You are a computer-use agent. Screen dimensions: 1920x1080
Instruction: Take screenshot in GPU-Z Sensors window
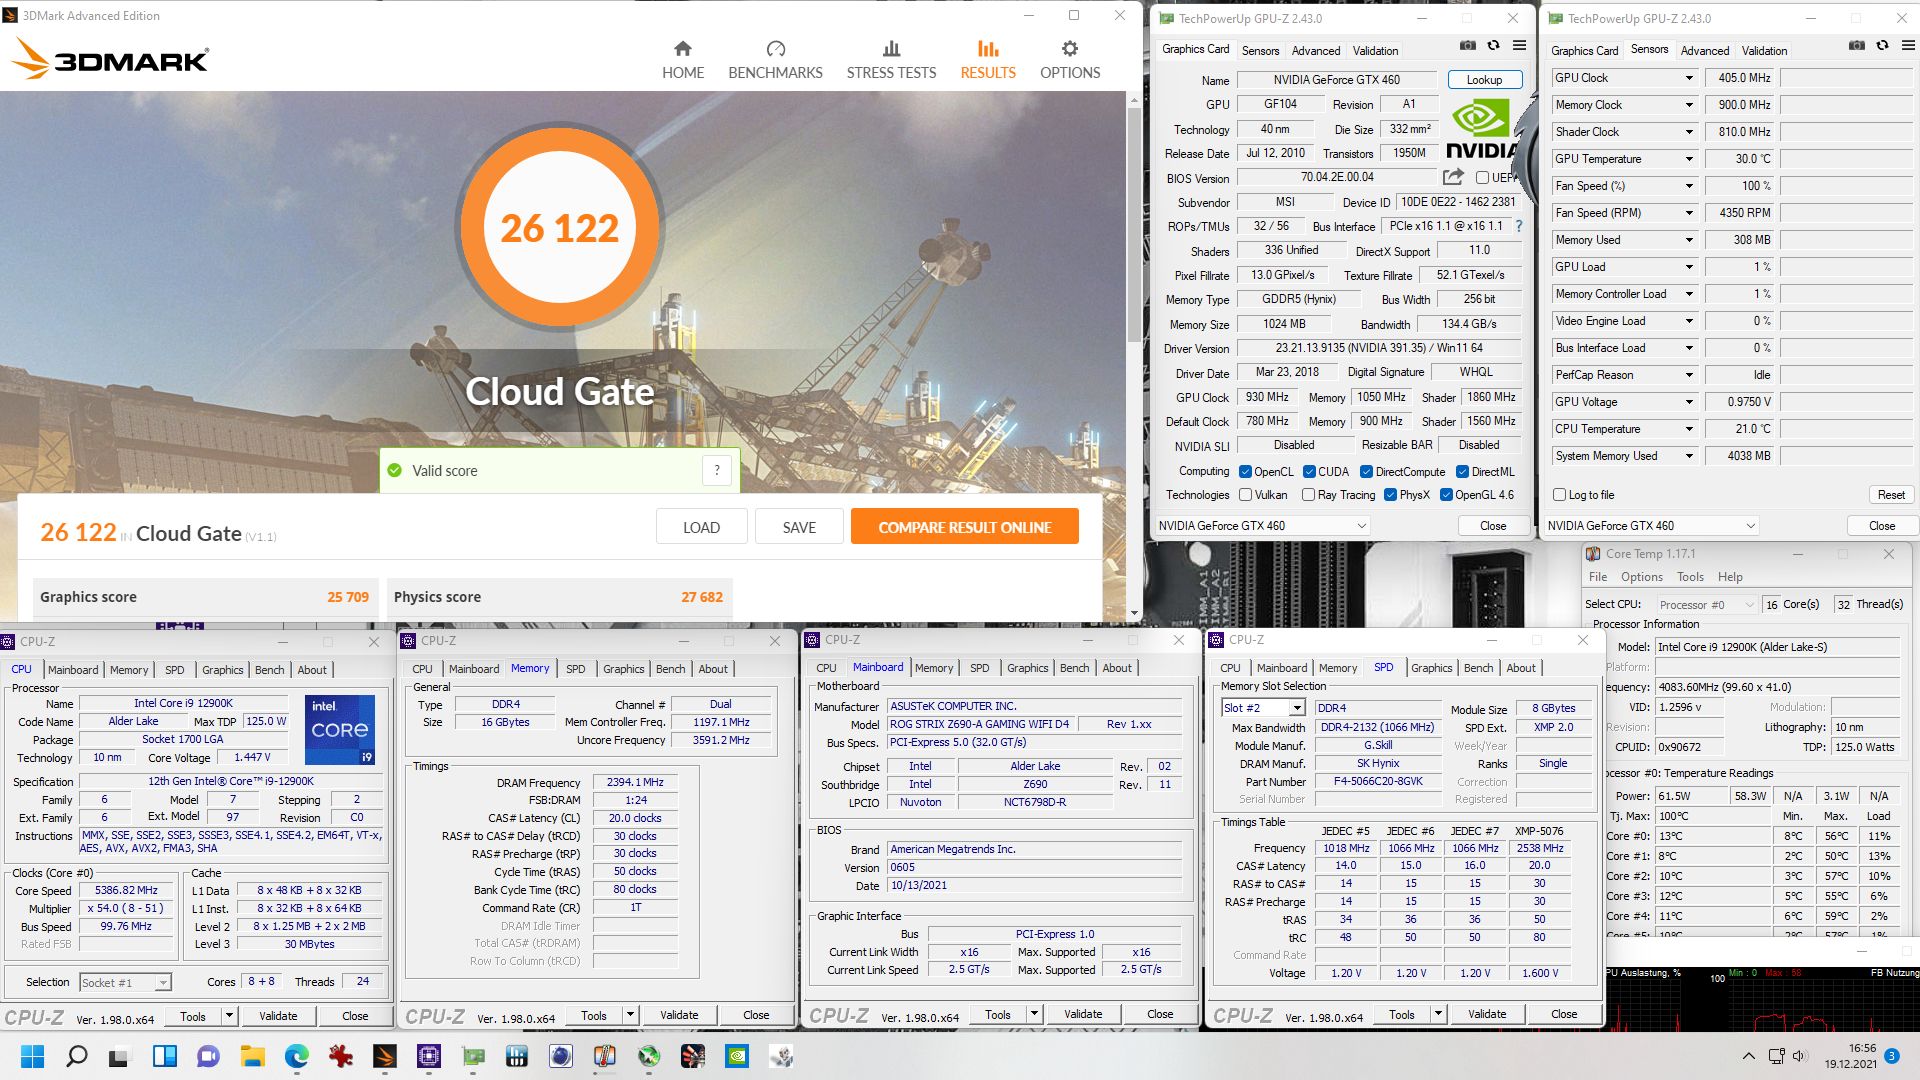click(x=1856, y=46)
